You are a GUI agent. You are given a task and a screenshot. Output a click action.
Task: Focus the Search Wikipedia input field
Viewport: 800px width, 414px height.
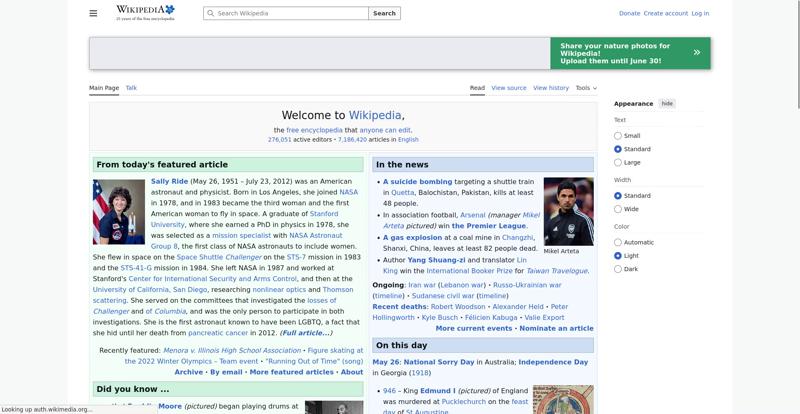point(286,13)
